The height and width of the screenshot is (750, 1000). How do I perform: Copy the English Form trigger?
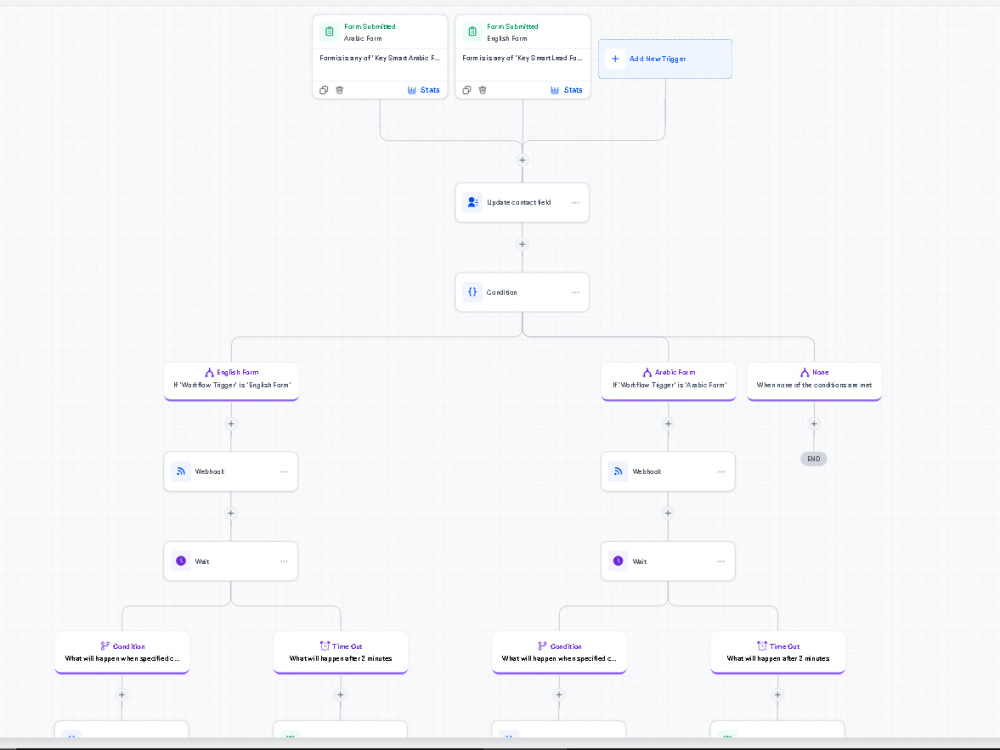coord(467,90)
